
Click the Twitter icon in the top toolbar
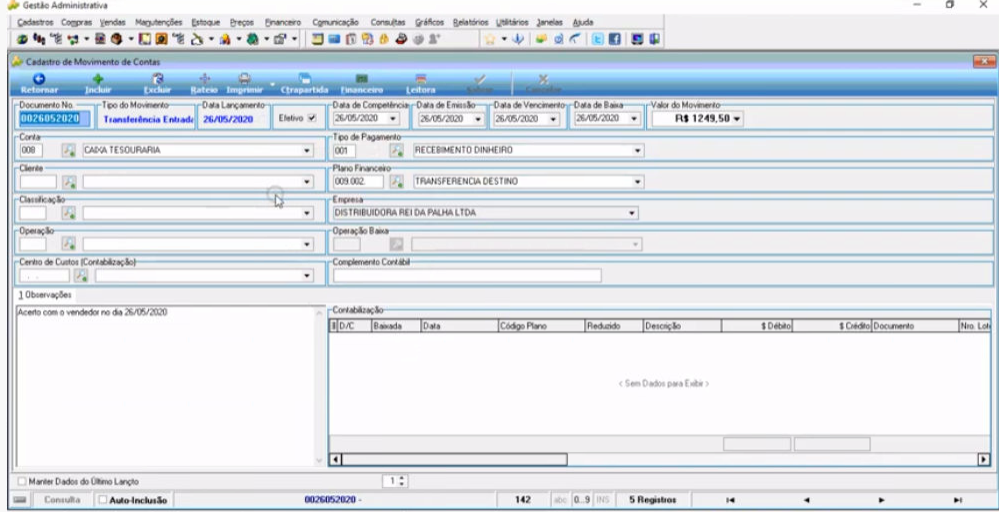pyautogui.click(x=598, y=39)
